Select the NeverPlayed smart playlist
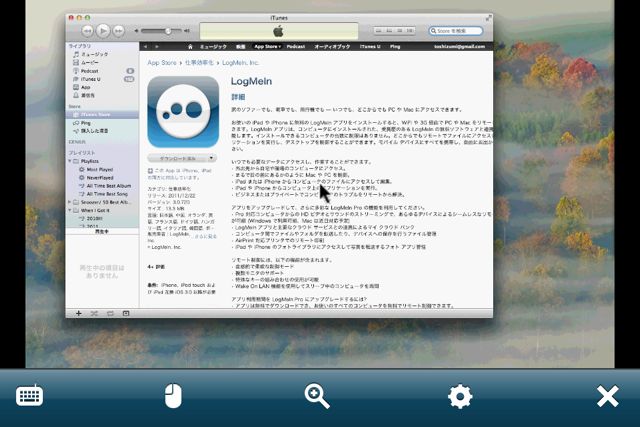This screenshot has width=640, height=427. click(102, 178)
